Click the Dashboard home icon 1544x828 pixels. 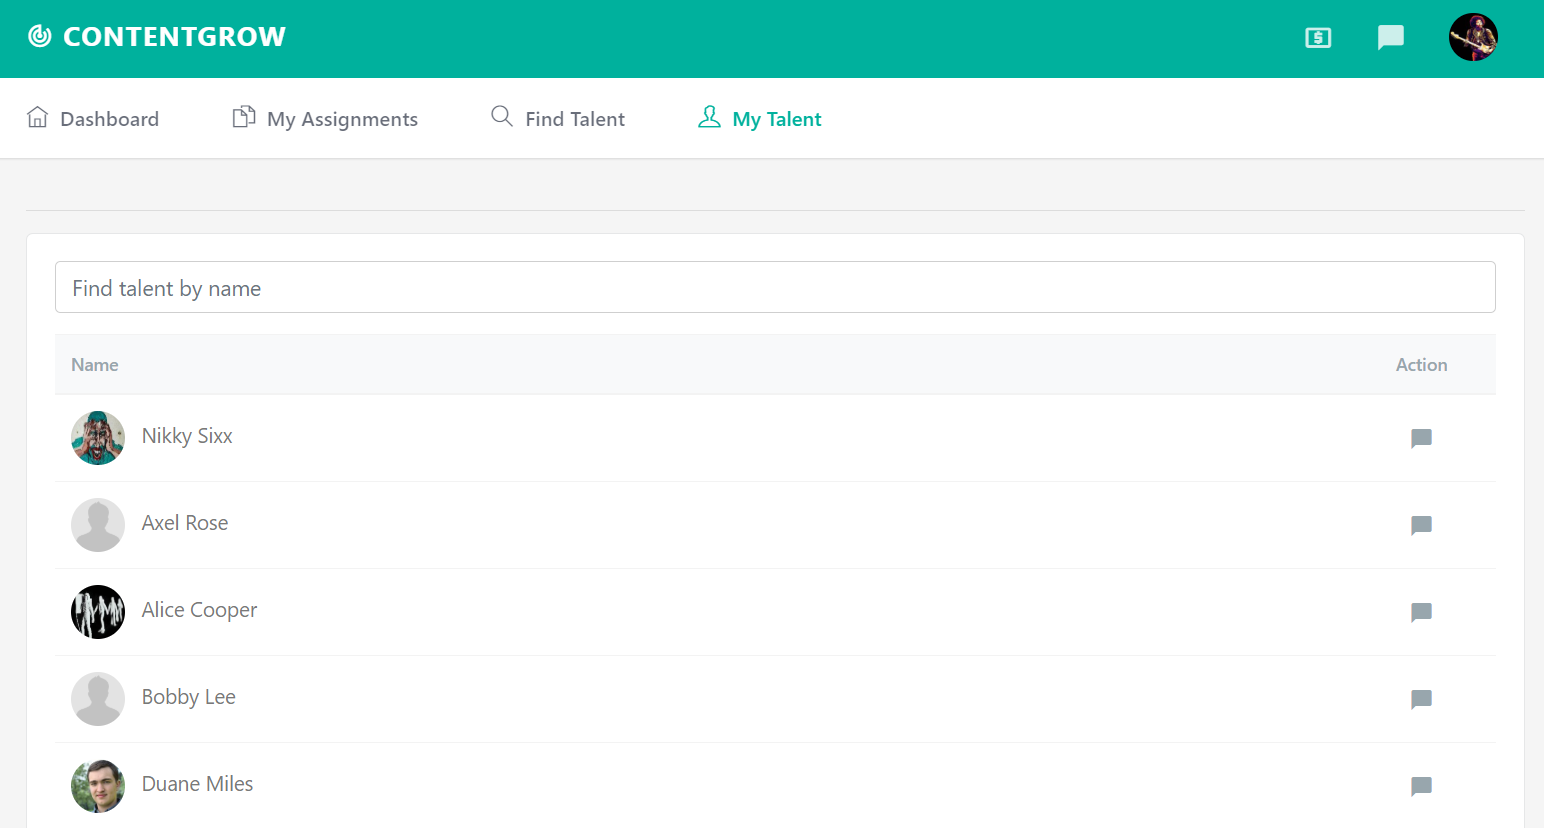[37, 117]
